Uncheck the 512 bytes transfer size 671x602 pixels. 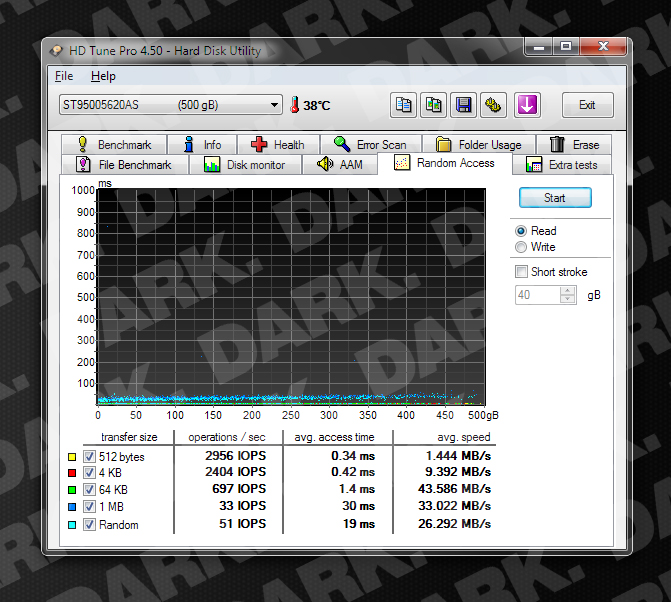89,457
